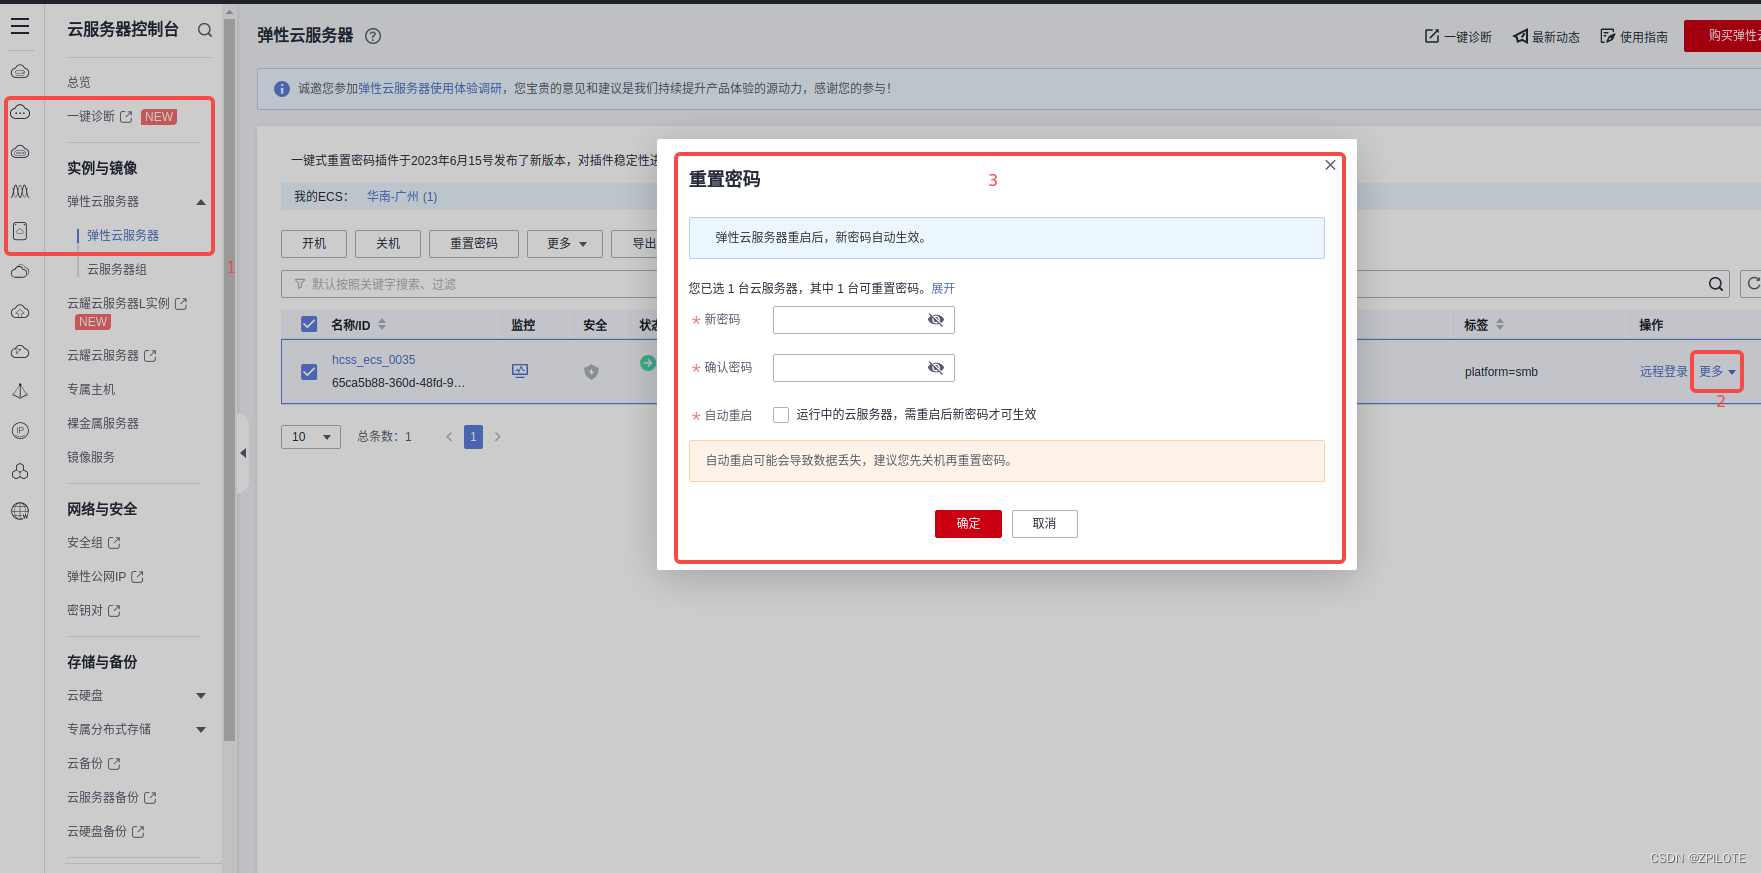Collapse the 弹性云服务器 sidebar group

[x=201, y=202]
